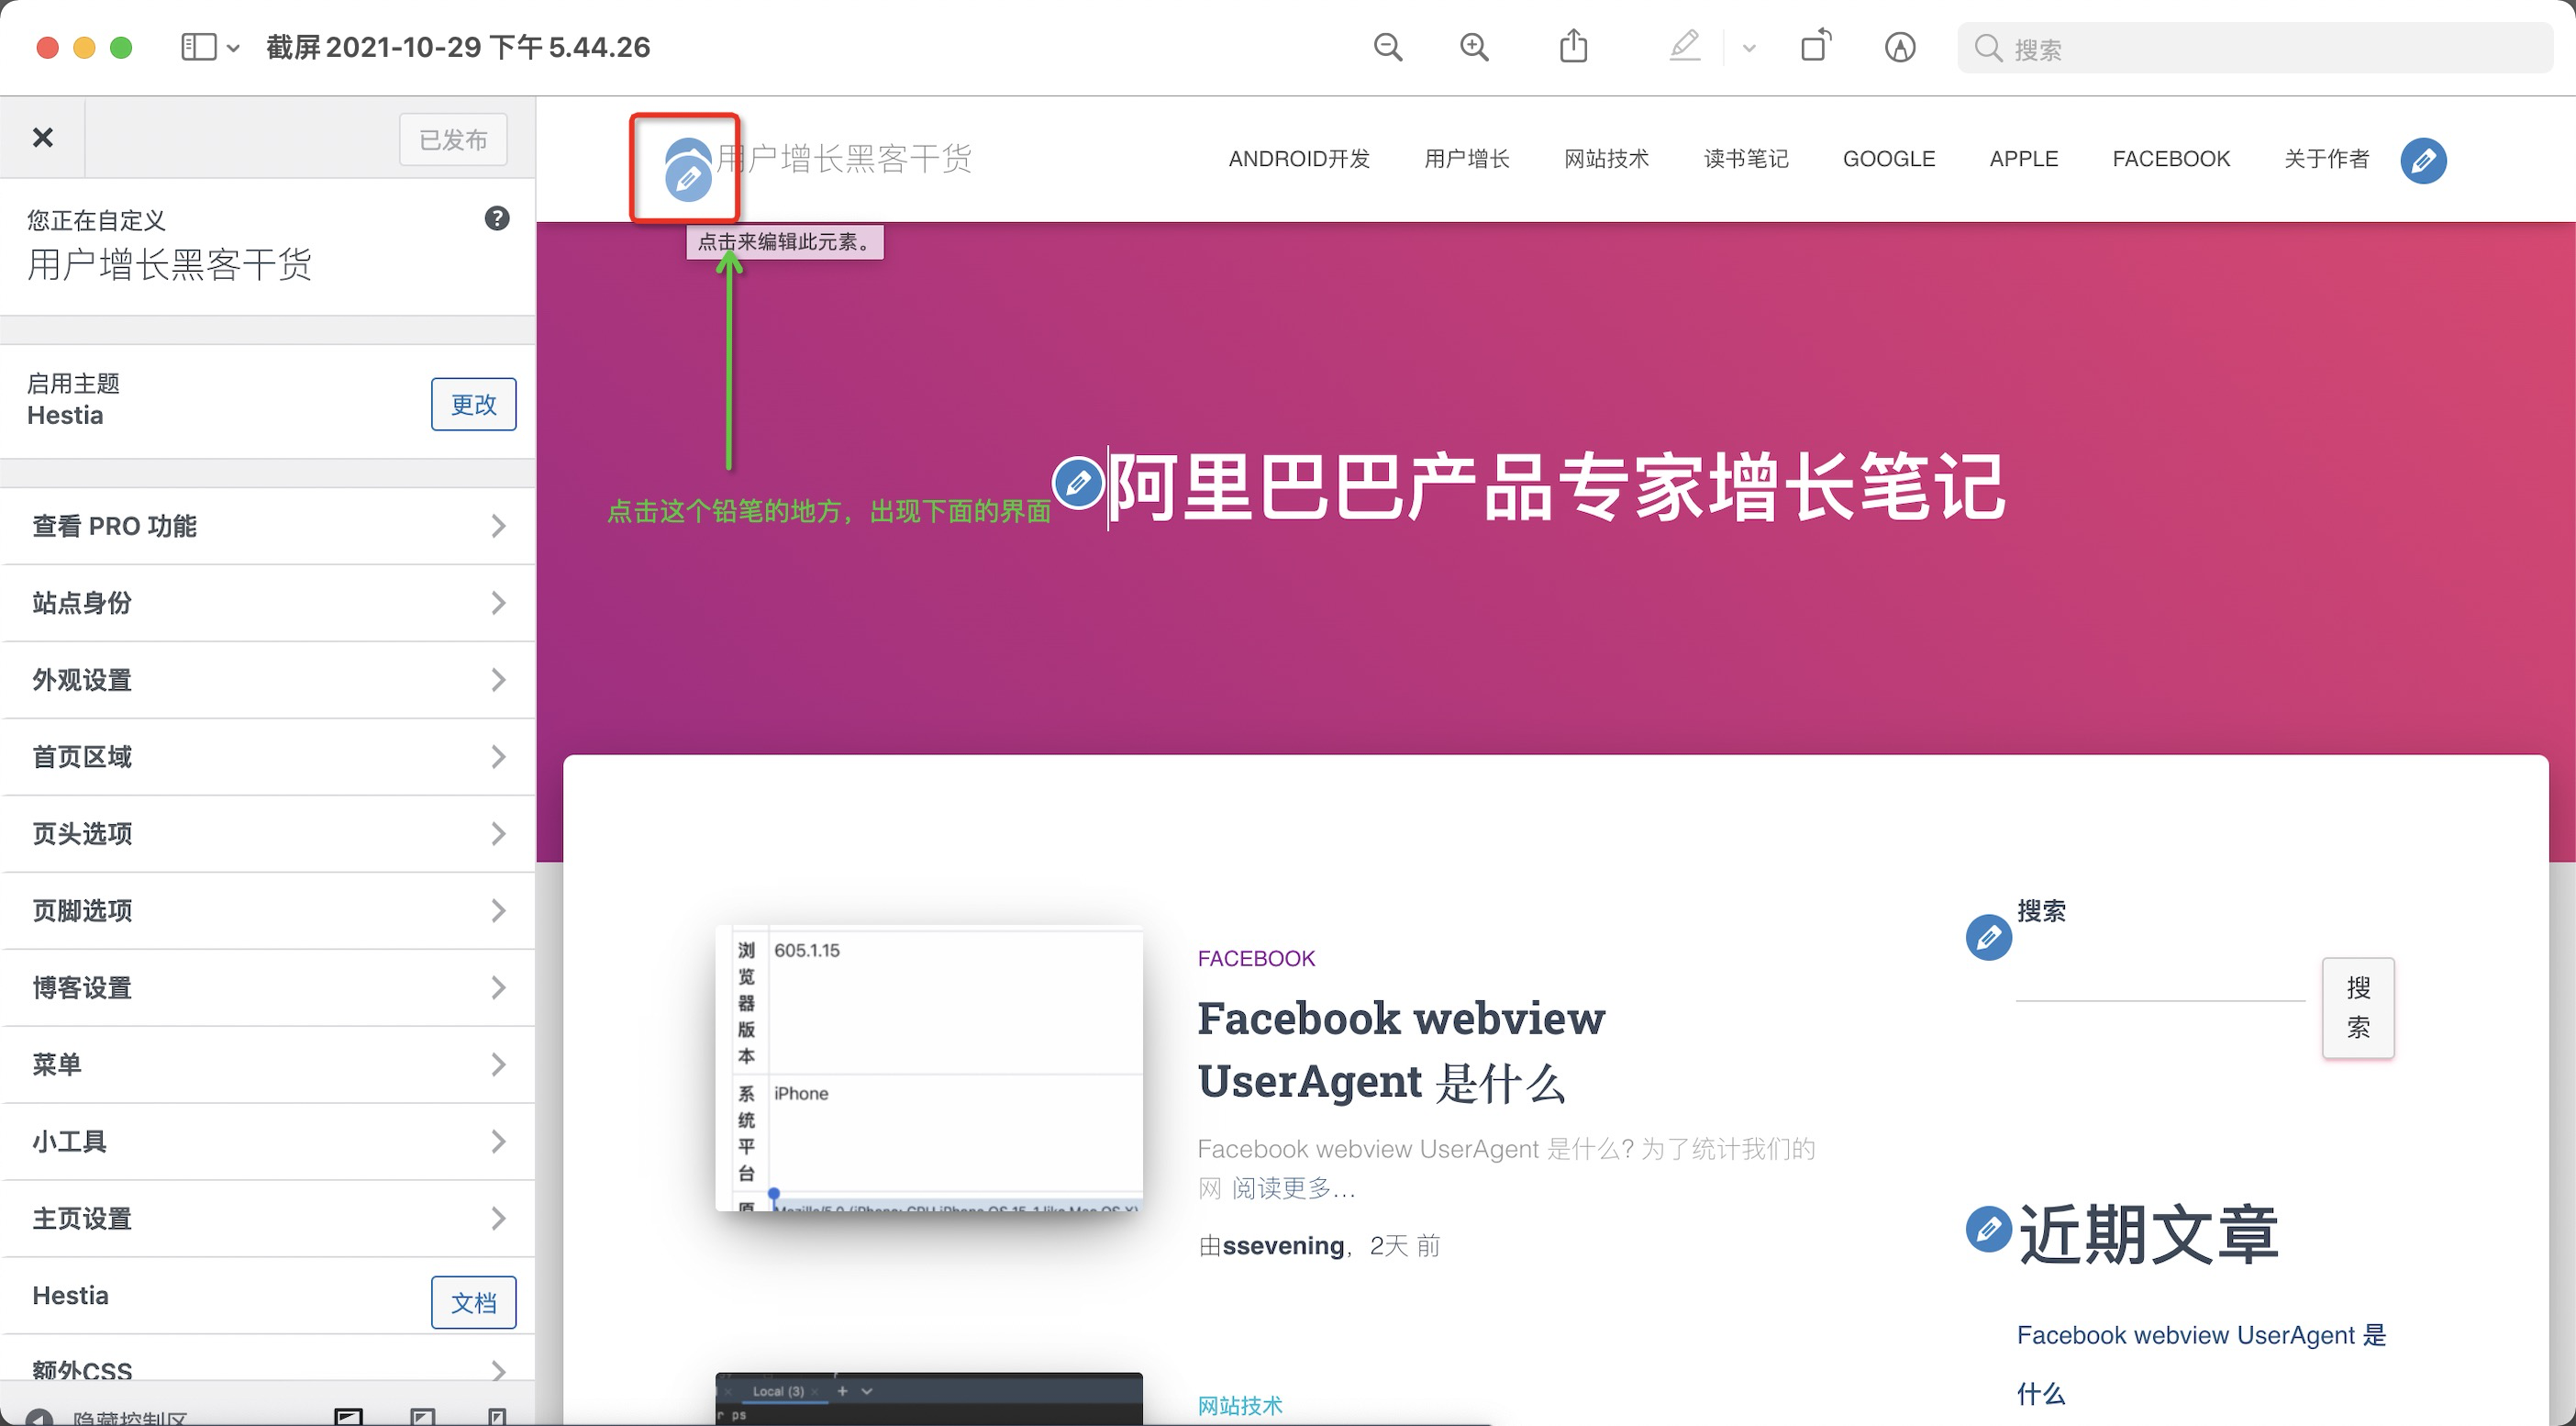The image size is (2576, 1426).
Task: Click the pencil edit icon beside site title
Action: (688, 180)
